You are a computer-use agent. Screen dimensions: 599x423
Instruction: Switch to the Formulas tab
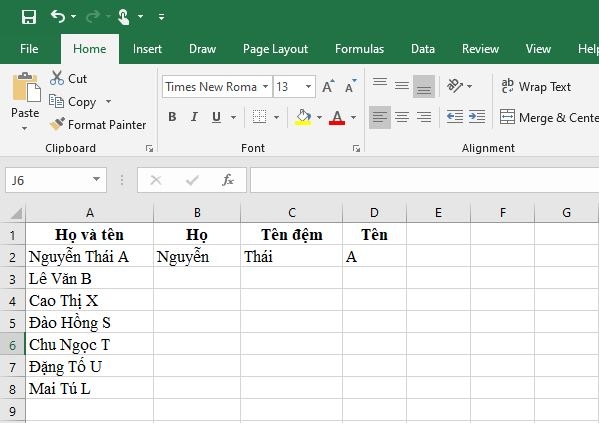pos(359,49)
